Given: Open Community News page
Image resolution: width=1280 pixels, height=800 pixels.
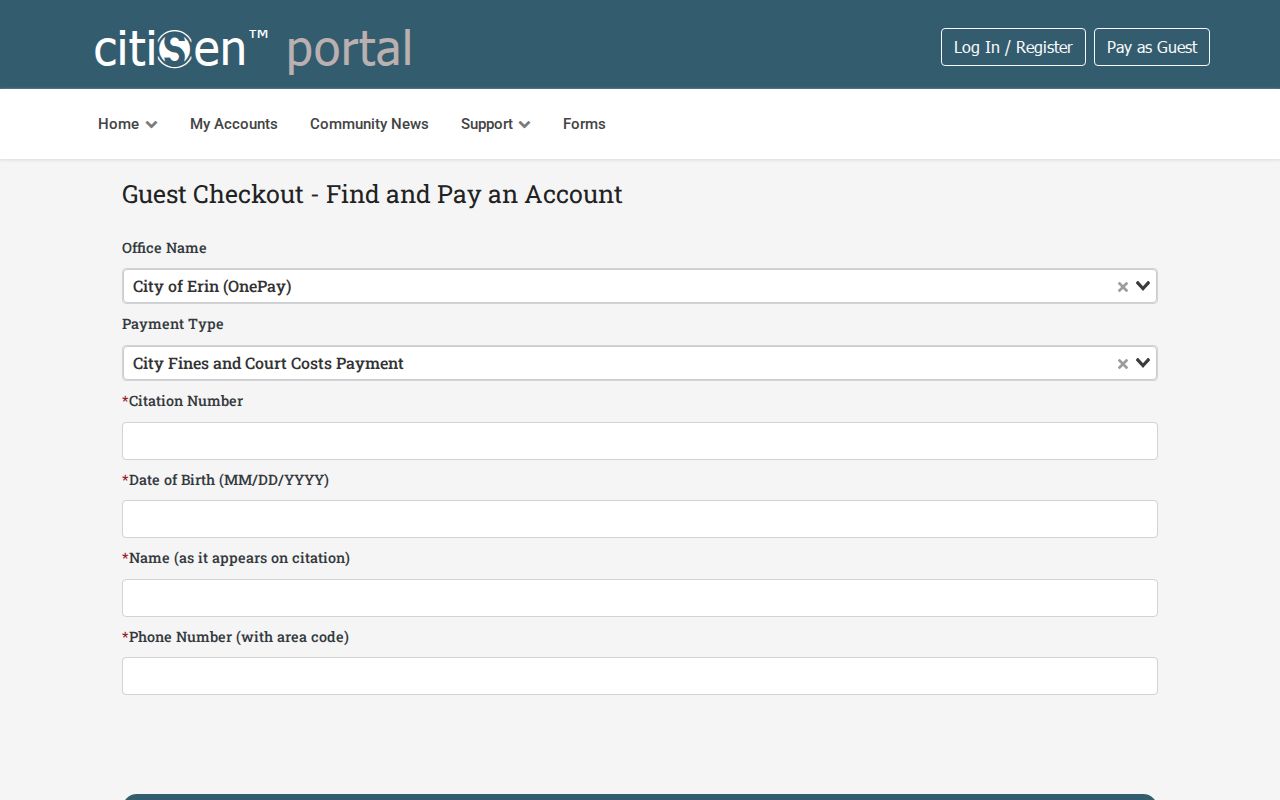Looking at the screenshot, I should click(x=369, y=124).
